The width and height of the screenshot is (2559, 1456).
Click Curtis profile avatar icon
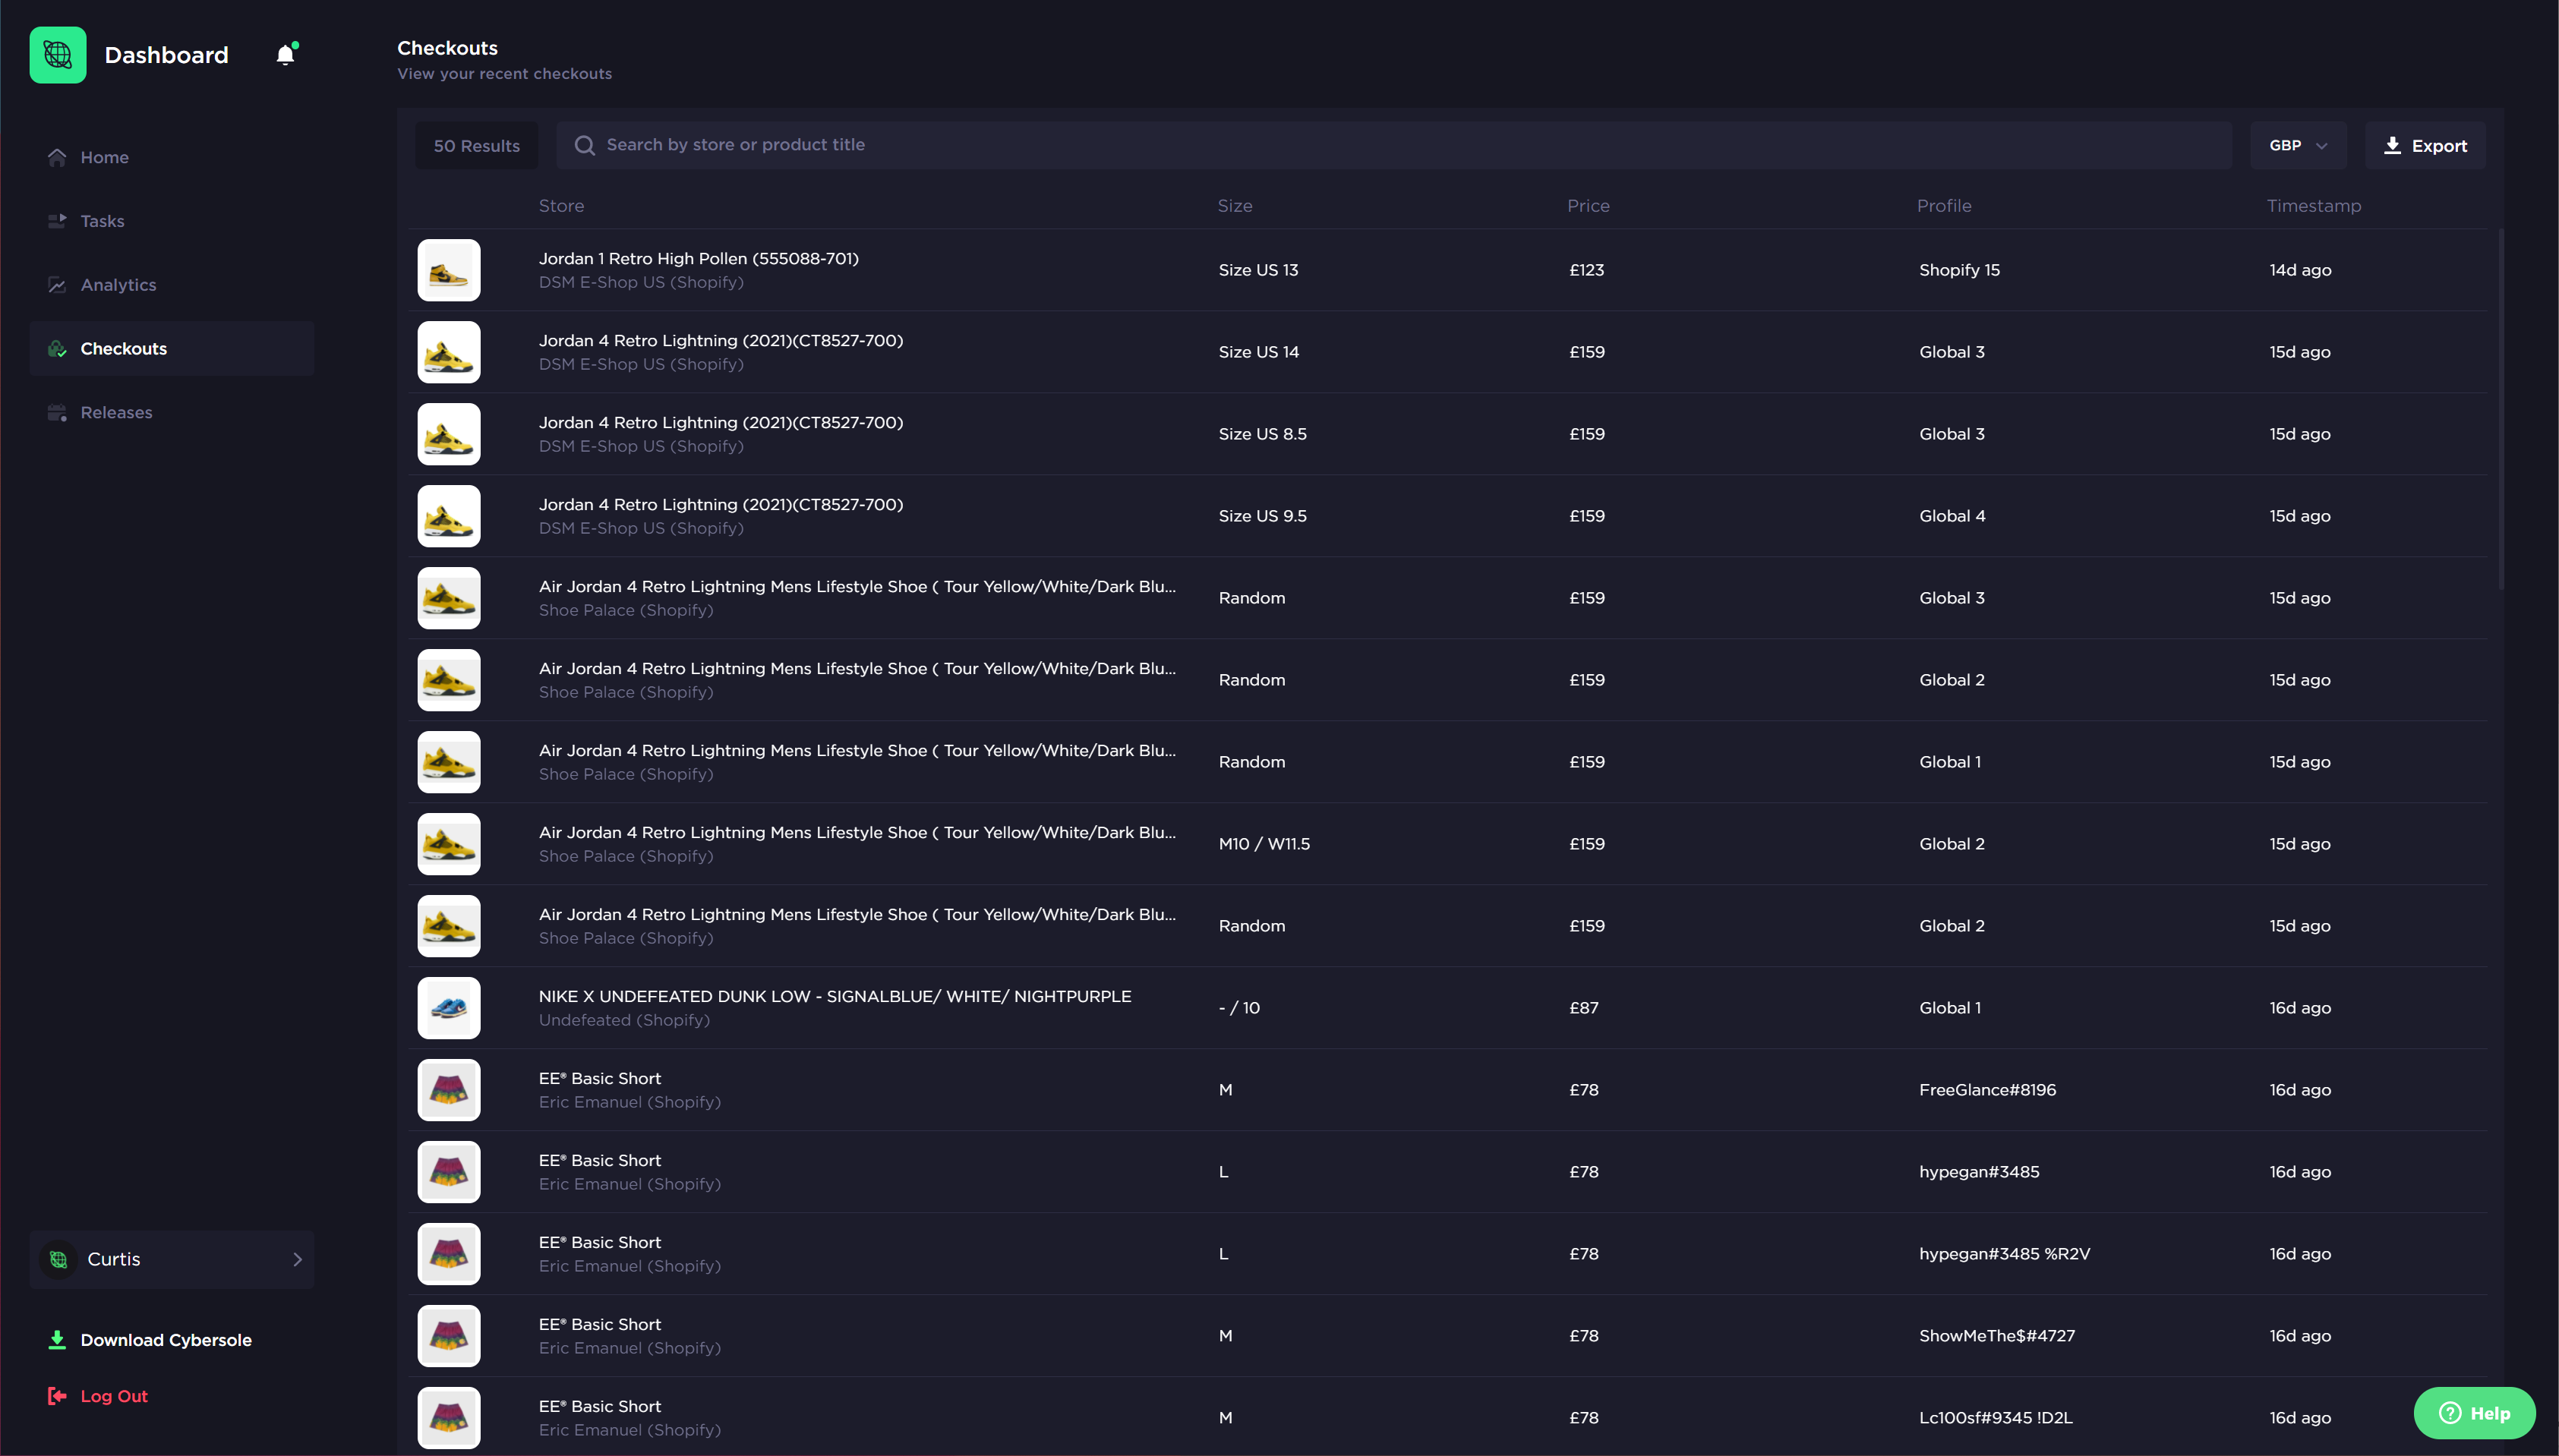coord(59,1259)
